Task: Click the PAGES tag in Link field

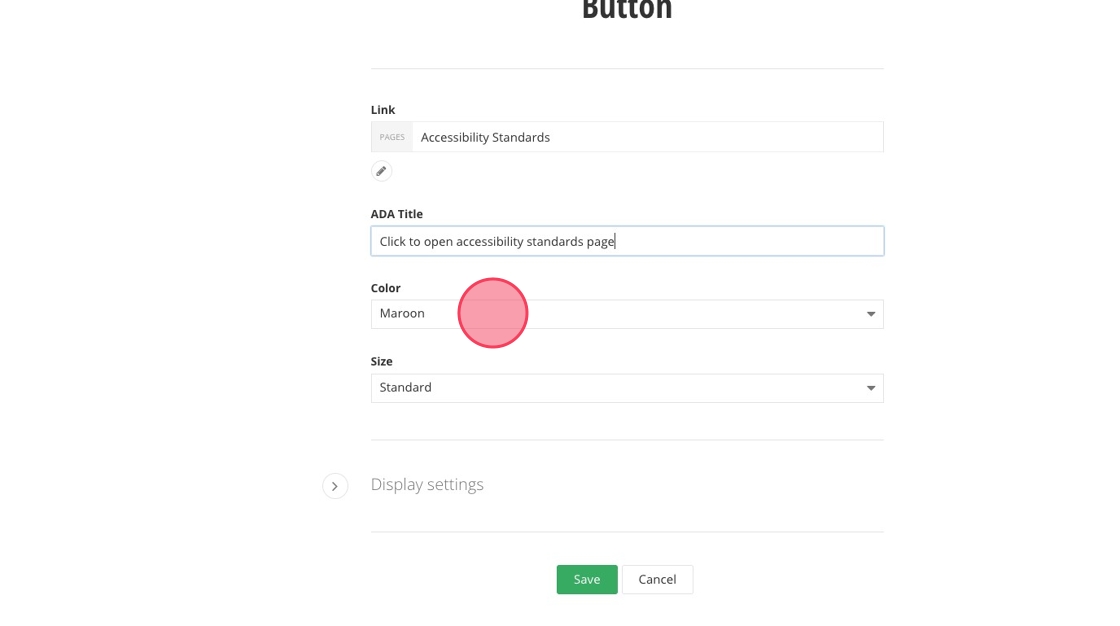Action: tap(392, 137)
